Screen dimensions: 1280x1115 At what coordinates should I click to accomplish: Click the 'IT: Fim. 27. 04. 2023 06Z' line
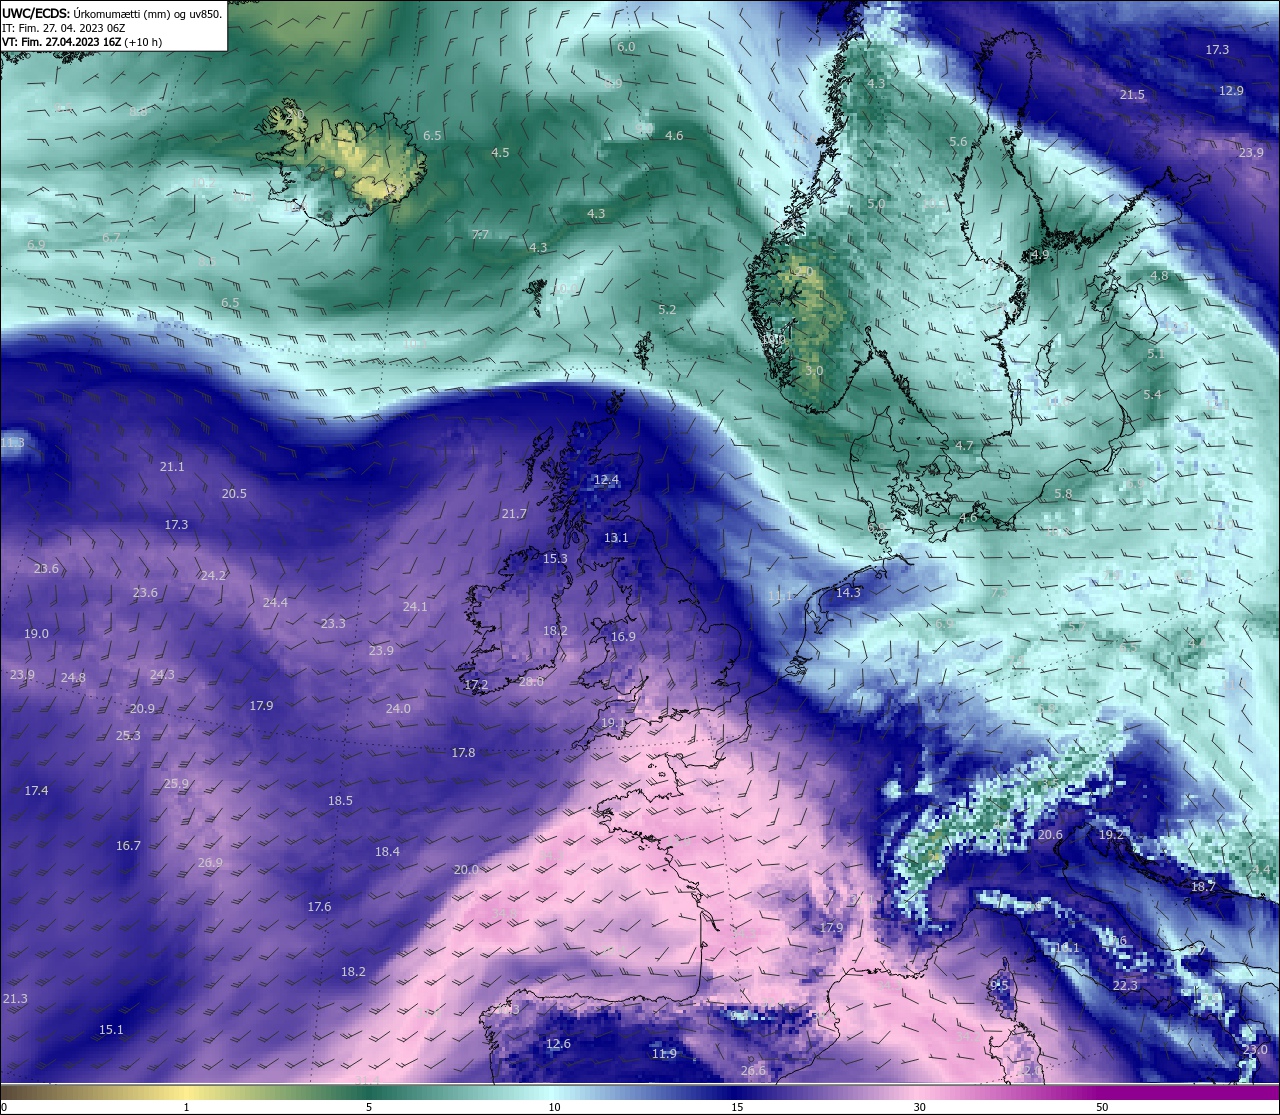[63, 28]
